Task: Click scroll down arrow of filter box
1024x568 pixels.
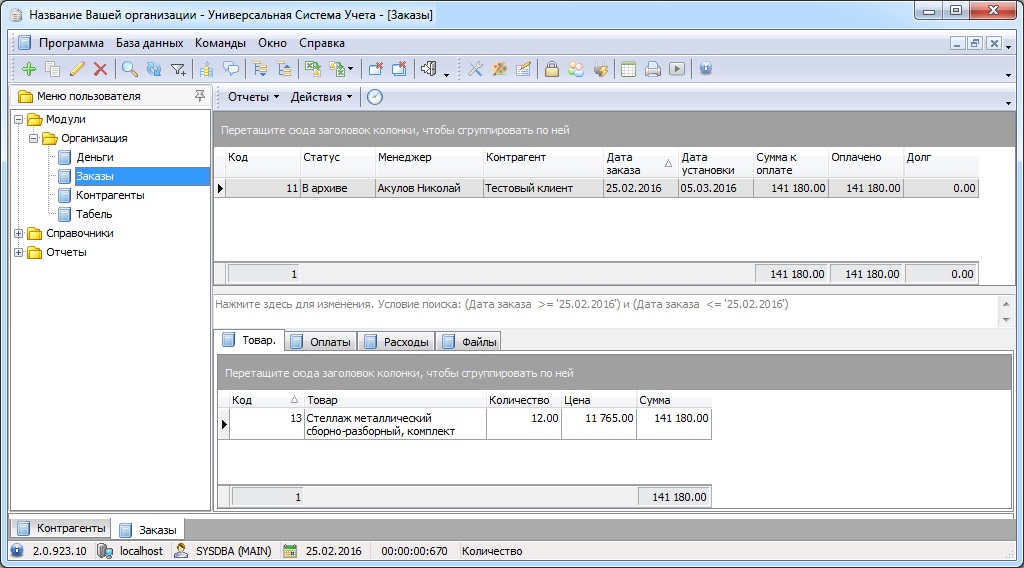Action: [x=1006, y=320]
